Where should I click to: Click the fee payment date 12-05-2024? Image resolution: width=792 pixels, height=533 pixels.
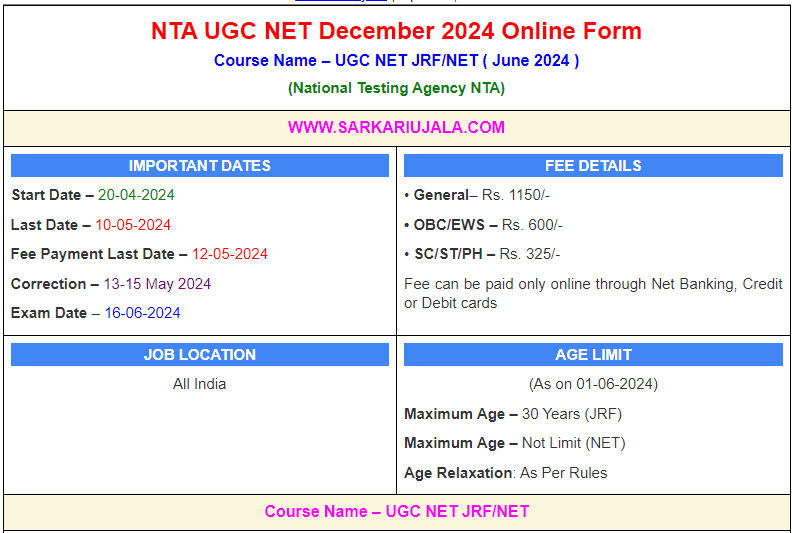click(x=230, y=254)
